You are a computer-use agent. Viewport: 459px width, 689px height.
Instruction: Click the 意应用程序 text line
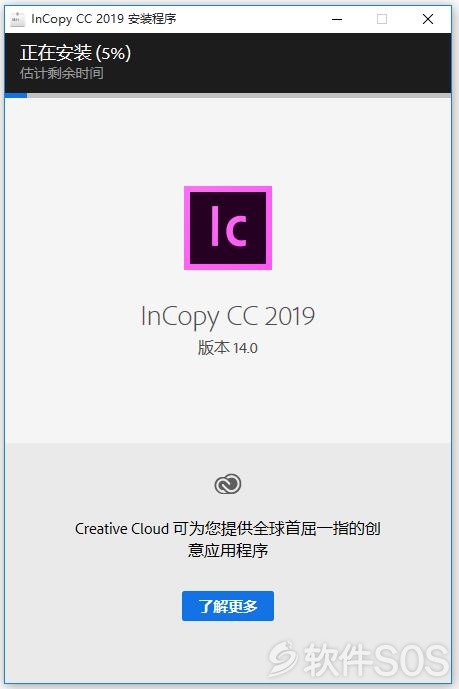coord(228,550)
